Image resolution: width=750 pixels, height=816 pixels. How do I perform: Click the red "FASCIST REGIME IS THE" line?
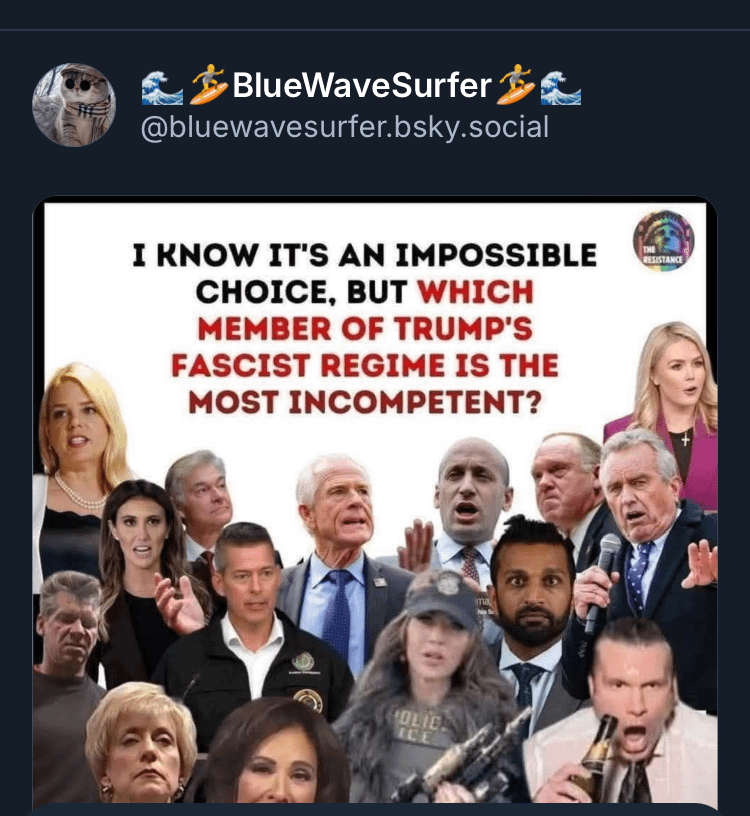(365, 365)
